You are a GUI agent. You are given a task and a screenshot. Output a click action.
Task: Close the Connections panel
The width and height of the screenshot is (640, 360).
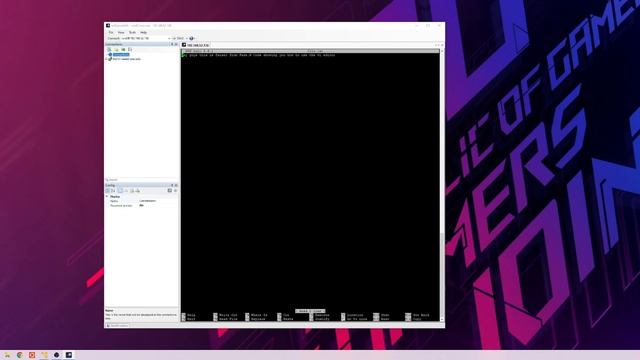coord(176,44)
